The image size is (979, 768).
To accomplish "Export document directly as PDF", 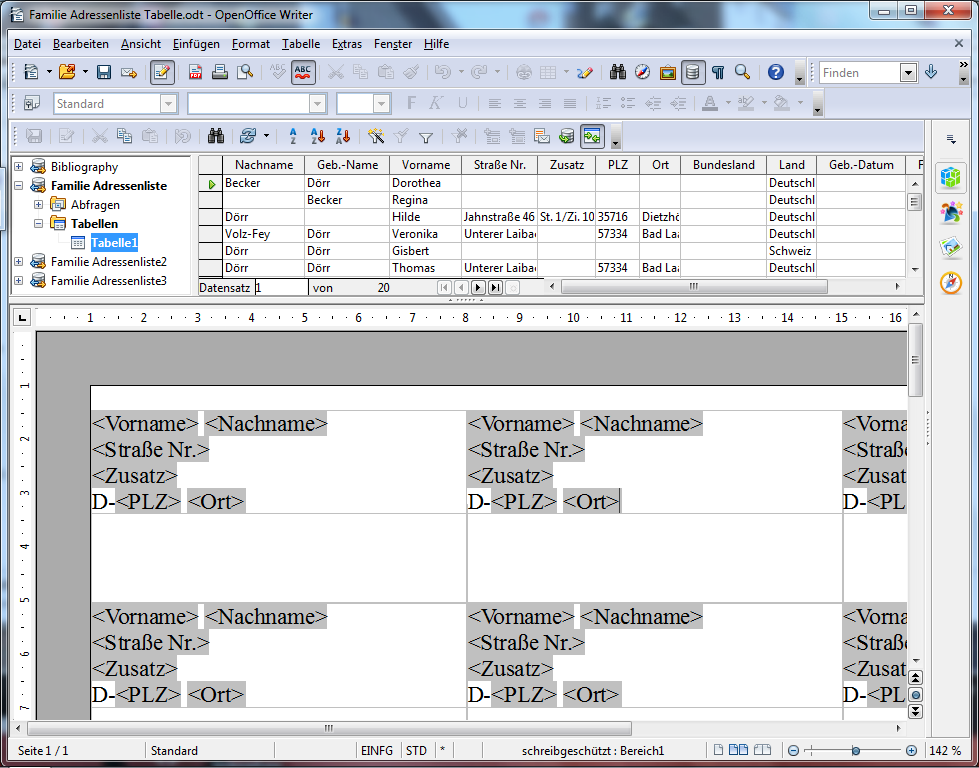I will 195,72.
